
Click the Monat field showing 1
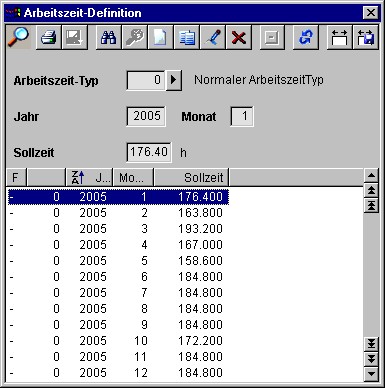[x=242, y=116]
